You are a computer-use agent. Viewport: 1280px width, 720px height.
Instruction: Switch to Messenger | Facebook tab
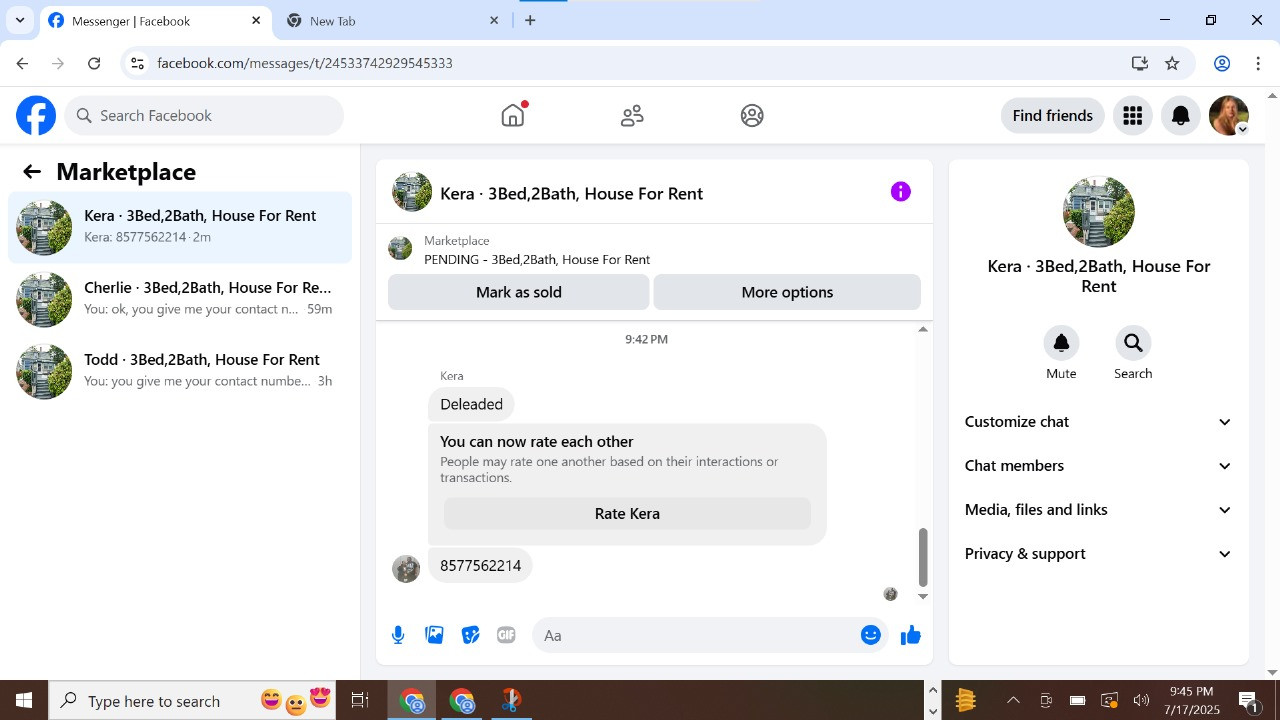tap(155, 21)
